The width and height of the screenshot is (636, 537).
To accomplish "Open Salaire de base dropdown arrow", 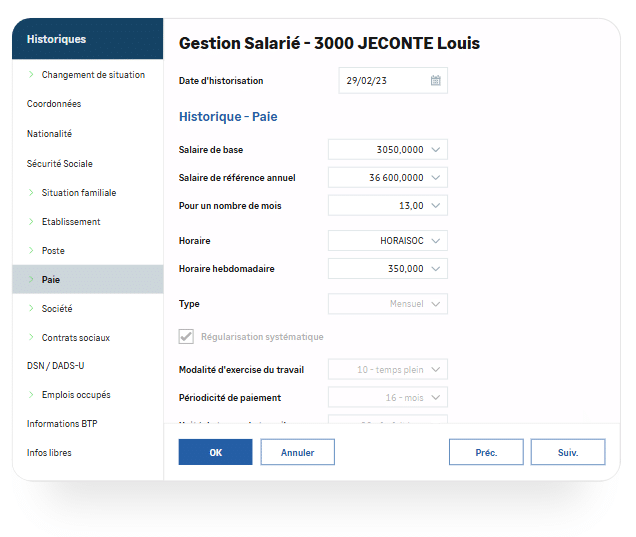I will pyautogui.click(x=436, y=150).
